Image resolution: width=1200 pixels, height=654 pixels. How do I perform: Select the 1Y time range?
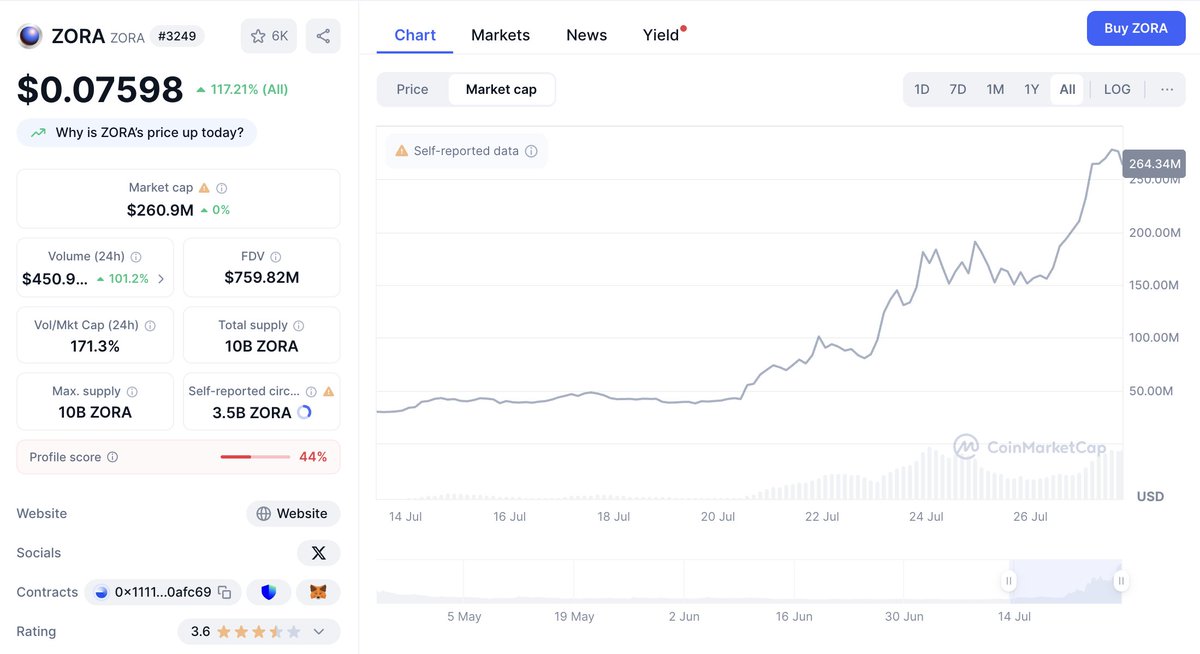(x=1031, y=89)
